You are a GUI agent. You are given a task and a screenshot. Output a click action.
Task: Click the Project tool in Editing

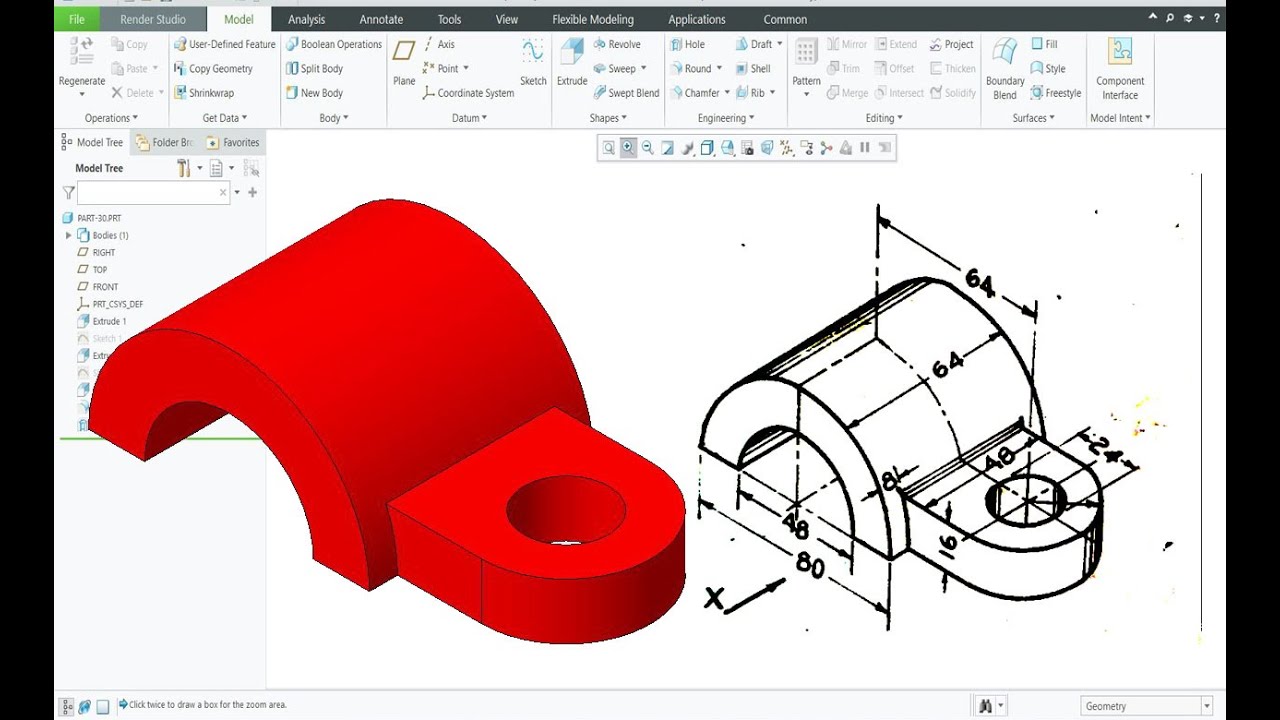[x=951, y=44]
